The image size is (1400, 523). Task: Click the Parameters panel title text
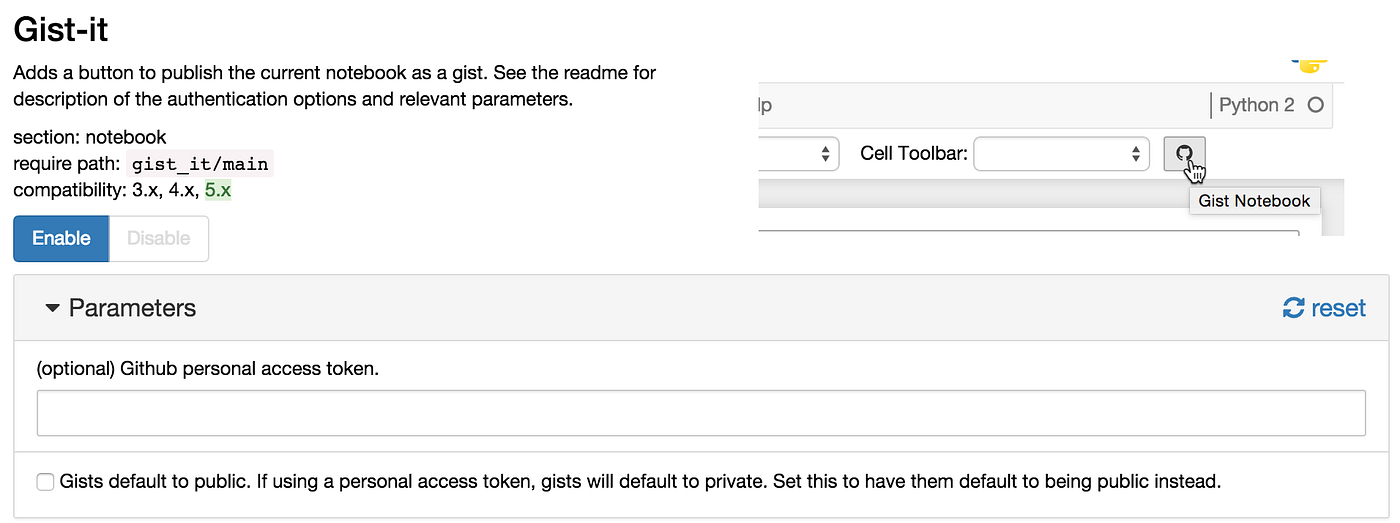pyautogui.click(x=132, y=308)
